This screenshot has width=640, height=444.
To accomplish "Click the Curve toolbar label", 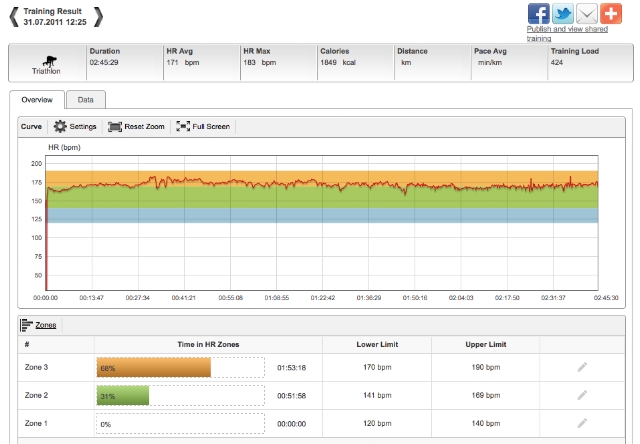I will 31,127.
